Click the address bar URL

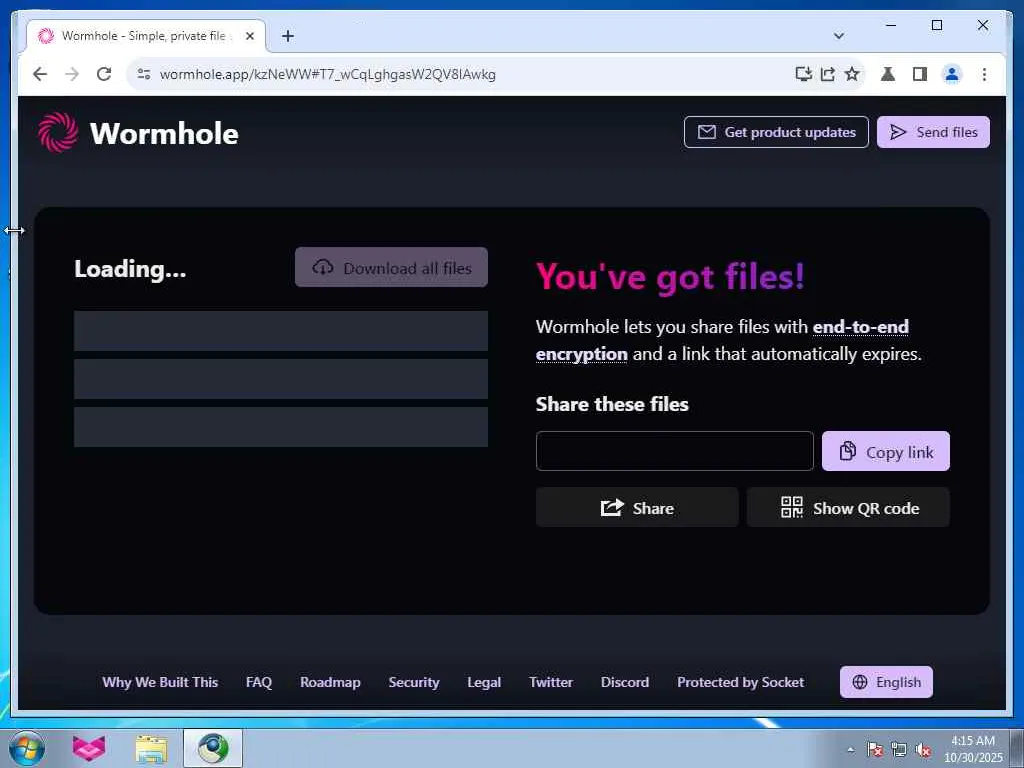[327, 74]
